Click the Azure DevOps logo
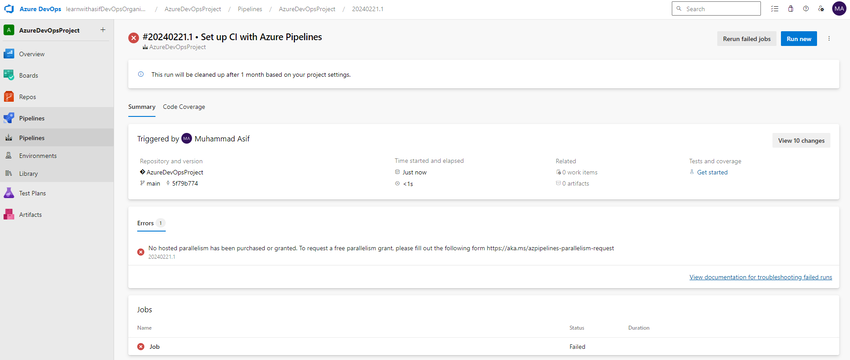 pos(9,9)
